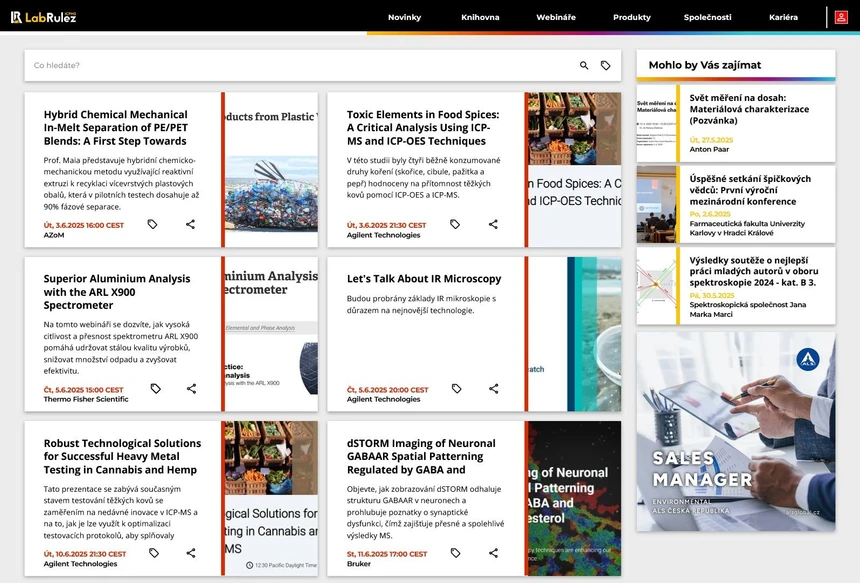Open 'dSTORM Imaging of Neuronal' title
This screenshot has width=860, height=583.
point(421,456)
